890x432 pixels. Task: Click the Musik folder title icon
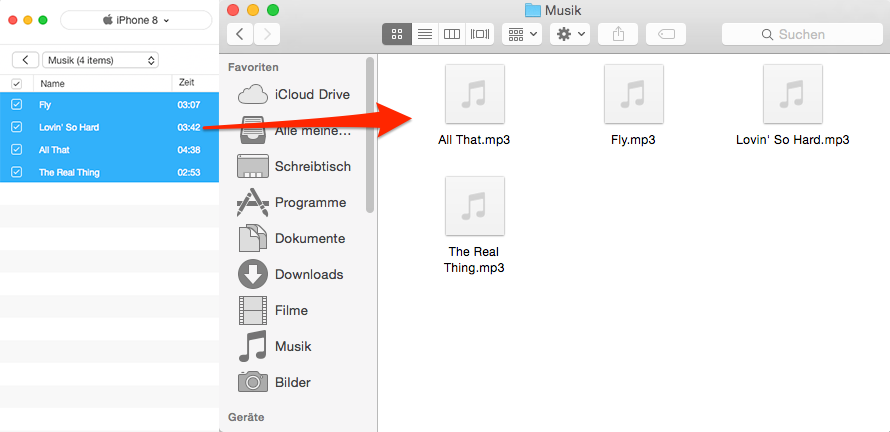coord(532,10)
